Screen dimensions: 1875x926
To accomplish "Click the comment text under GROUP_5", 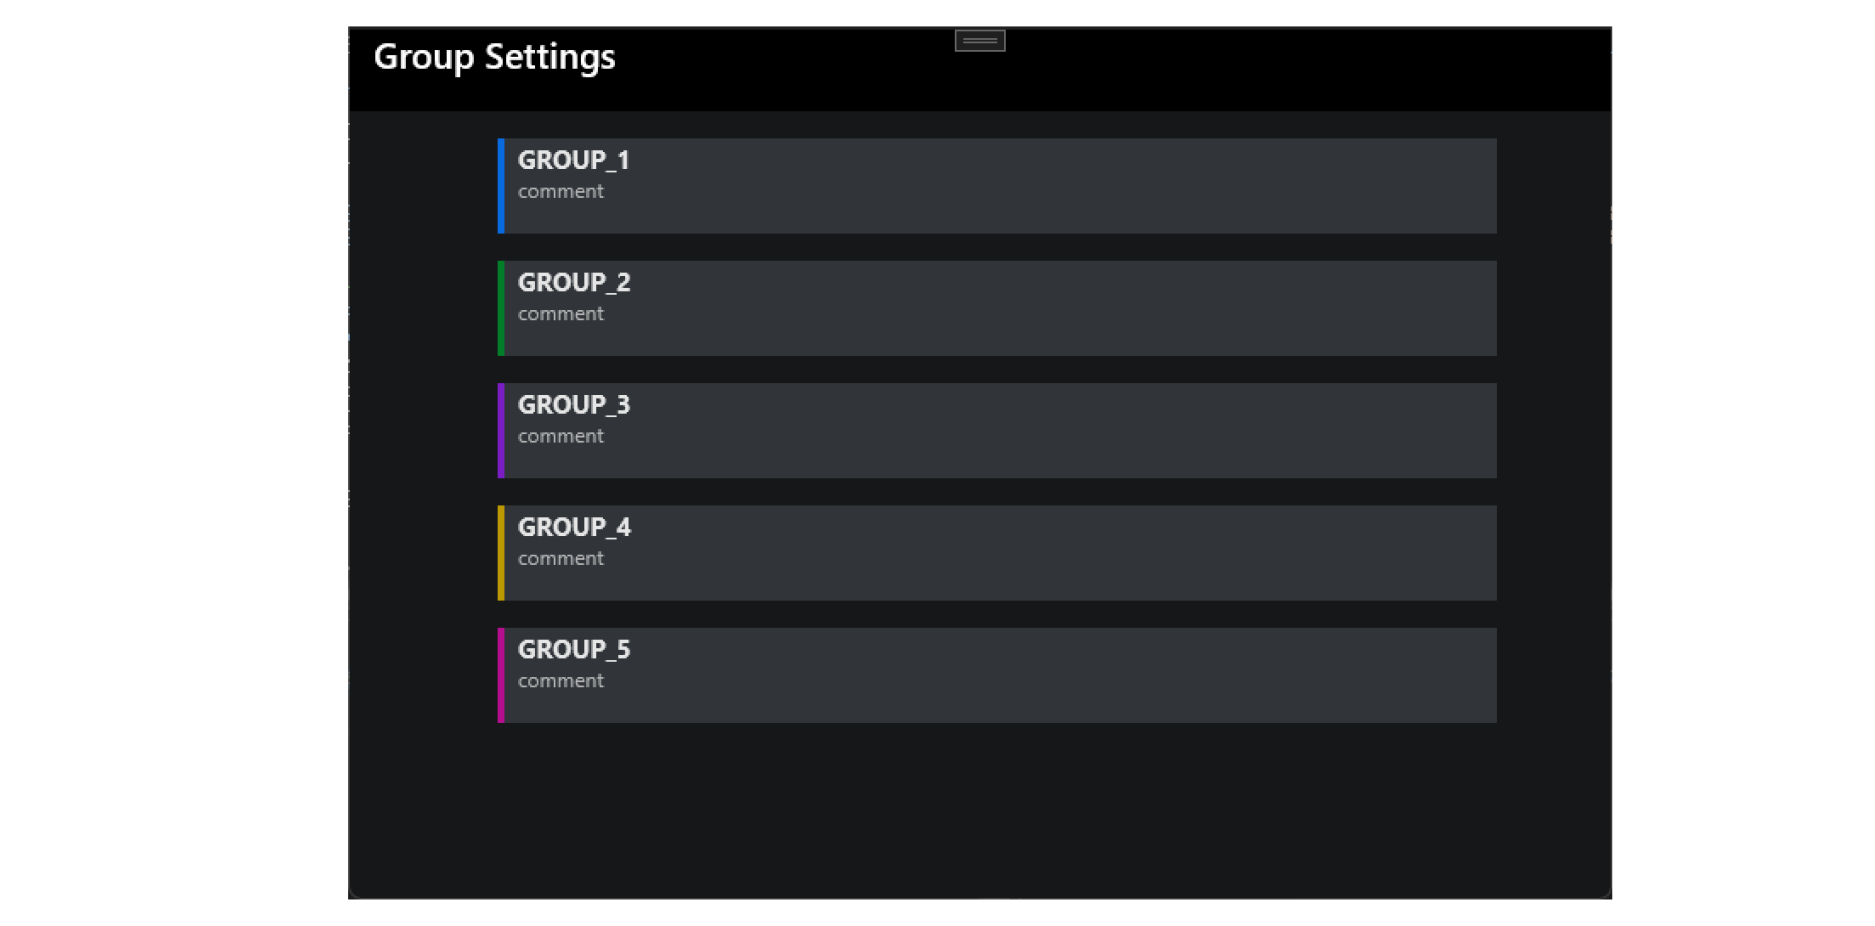I will [x=560, y=681].
